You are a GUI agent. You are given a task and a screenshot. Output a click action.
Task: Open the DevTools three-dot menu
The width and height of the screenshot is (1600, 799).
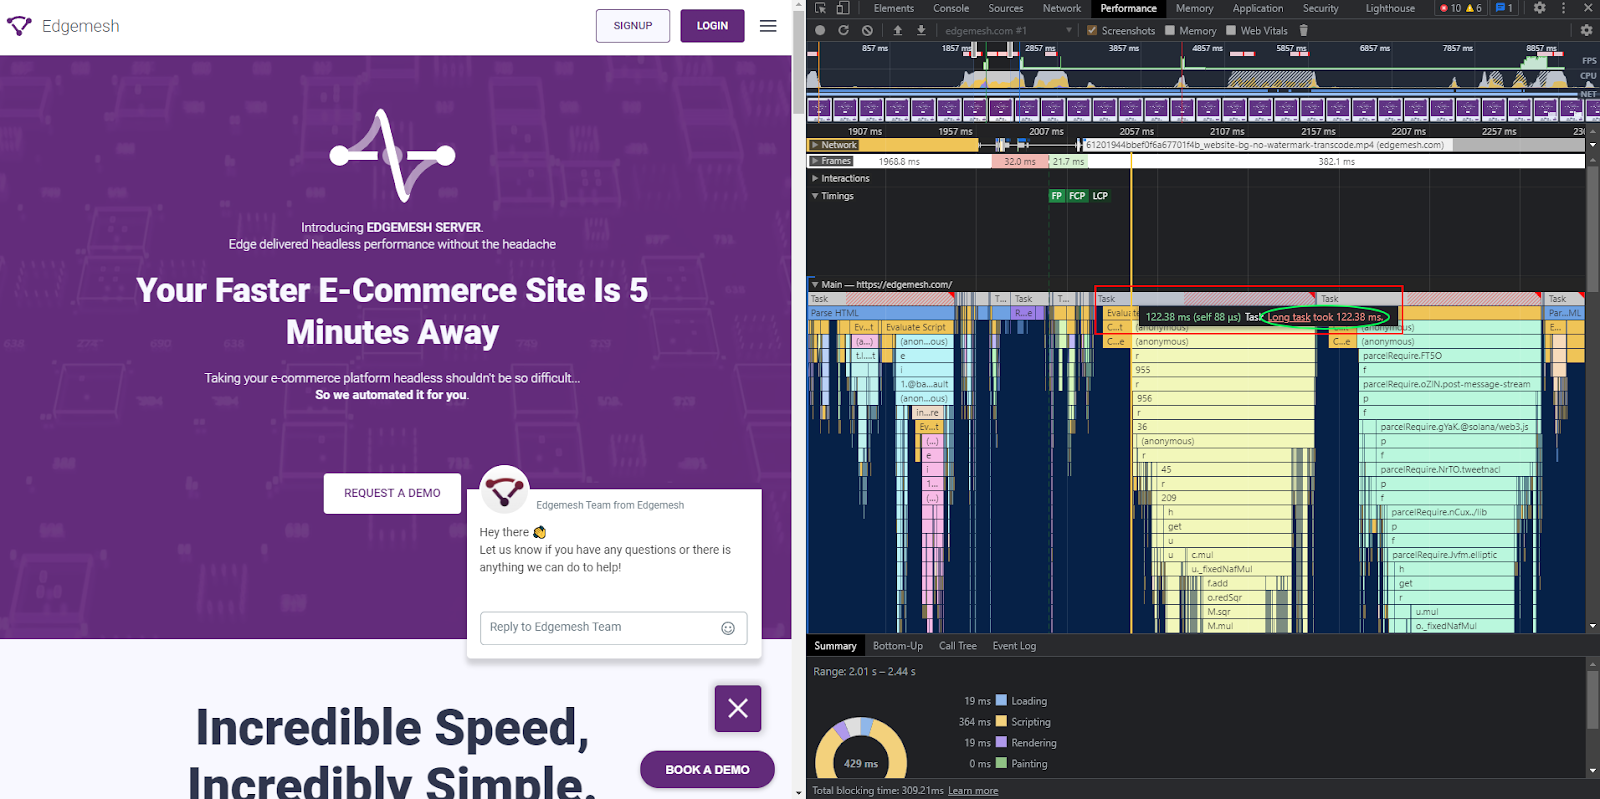coord(1564,8)
